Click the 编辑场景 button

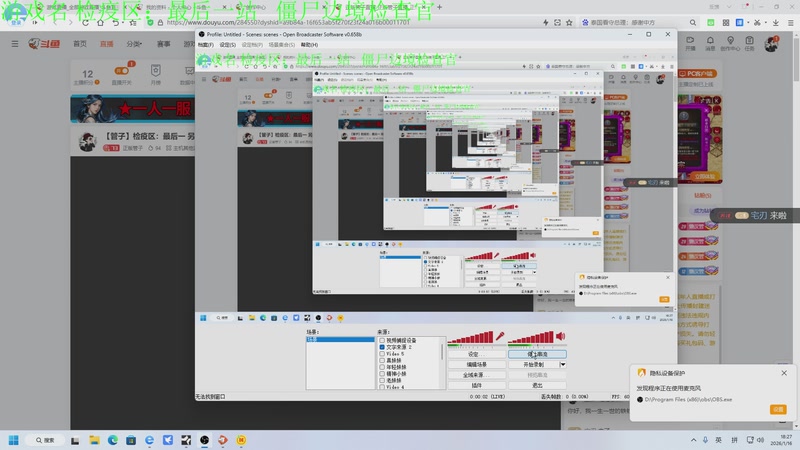[x=477, y=365]
